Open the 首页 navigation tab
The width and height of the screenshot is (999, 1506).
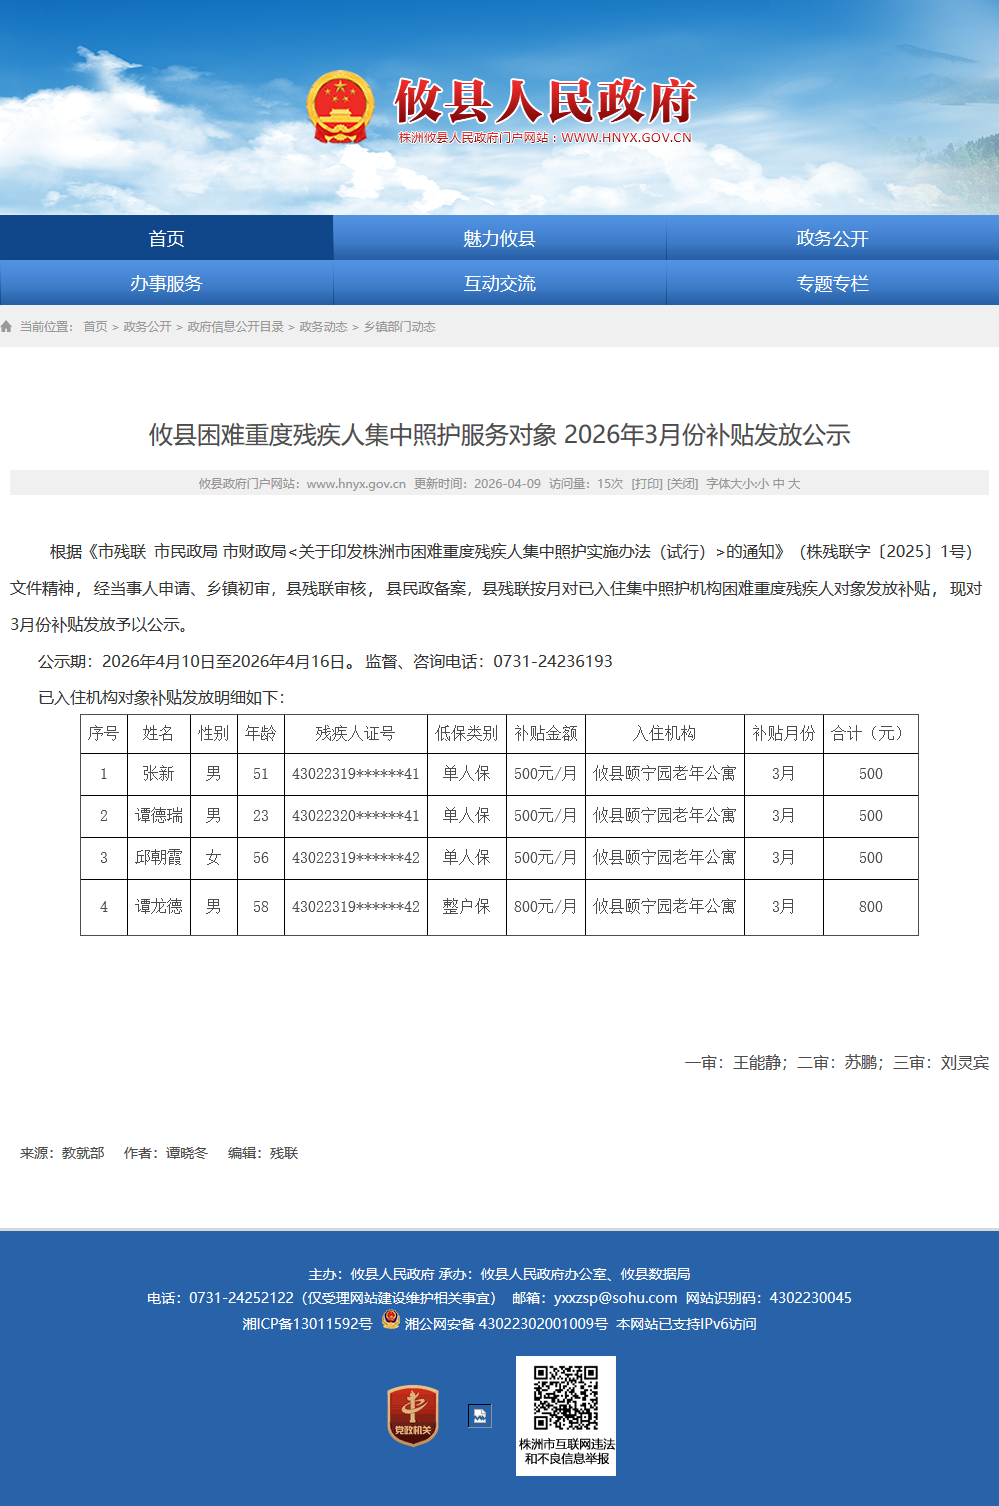pyautogui.click(x=166, y=238)
